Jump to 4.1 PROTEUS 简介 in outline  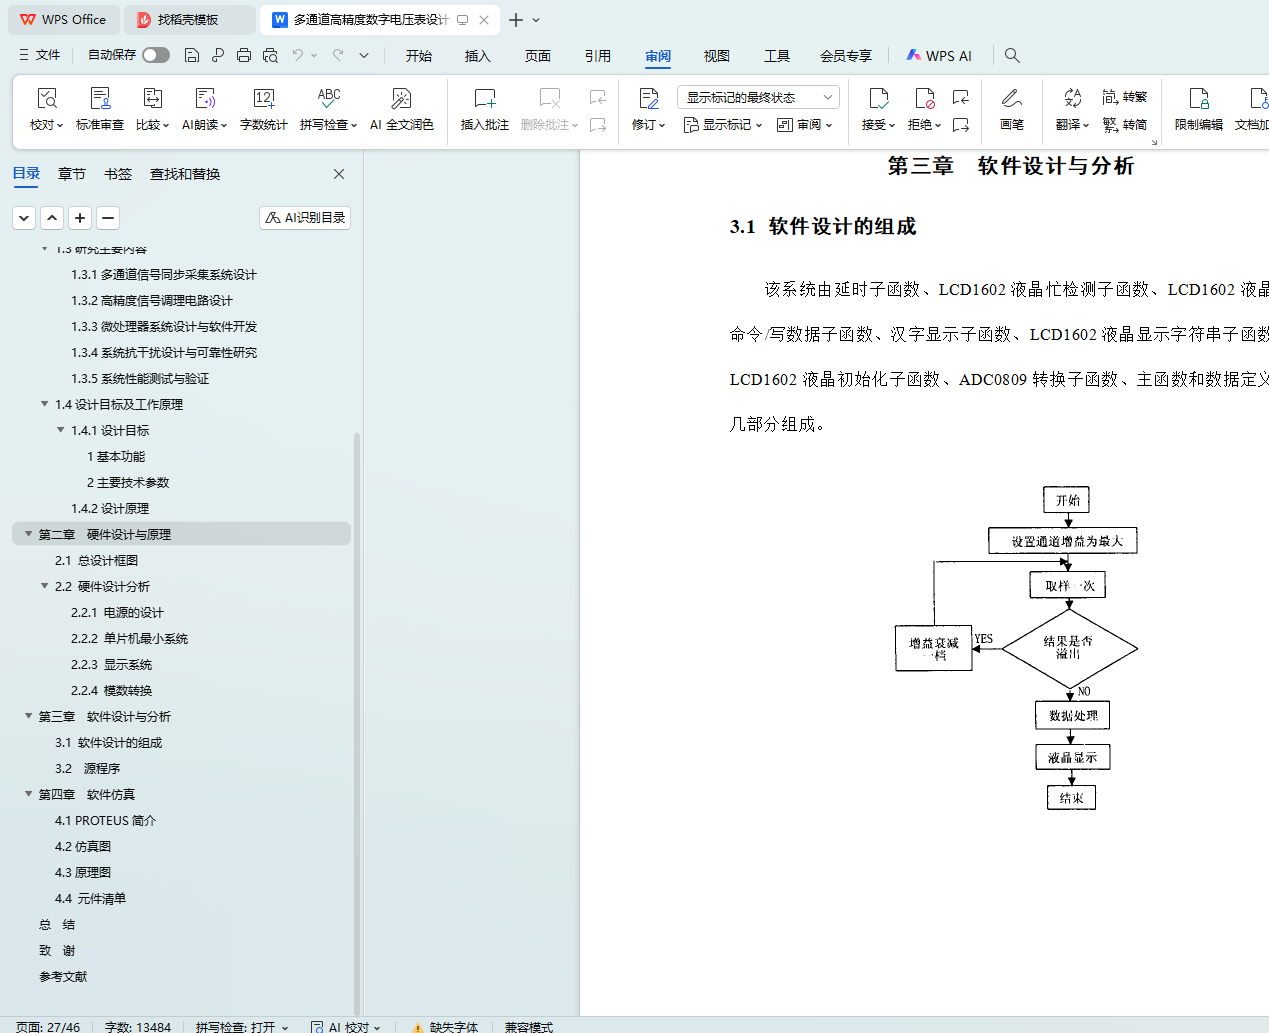105,820
